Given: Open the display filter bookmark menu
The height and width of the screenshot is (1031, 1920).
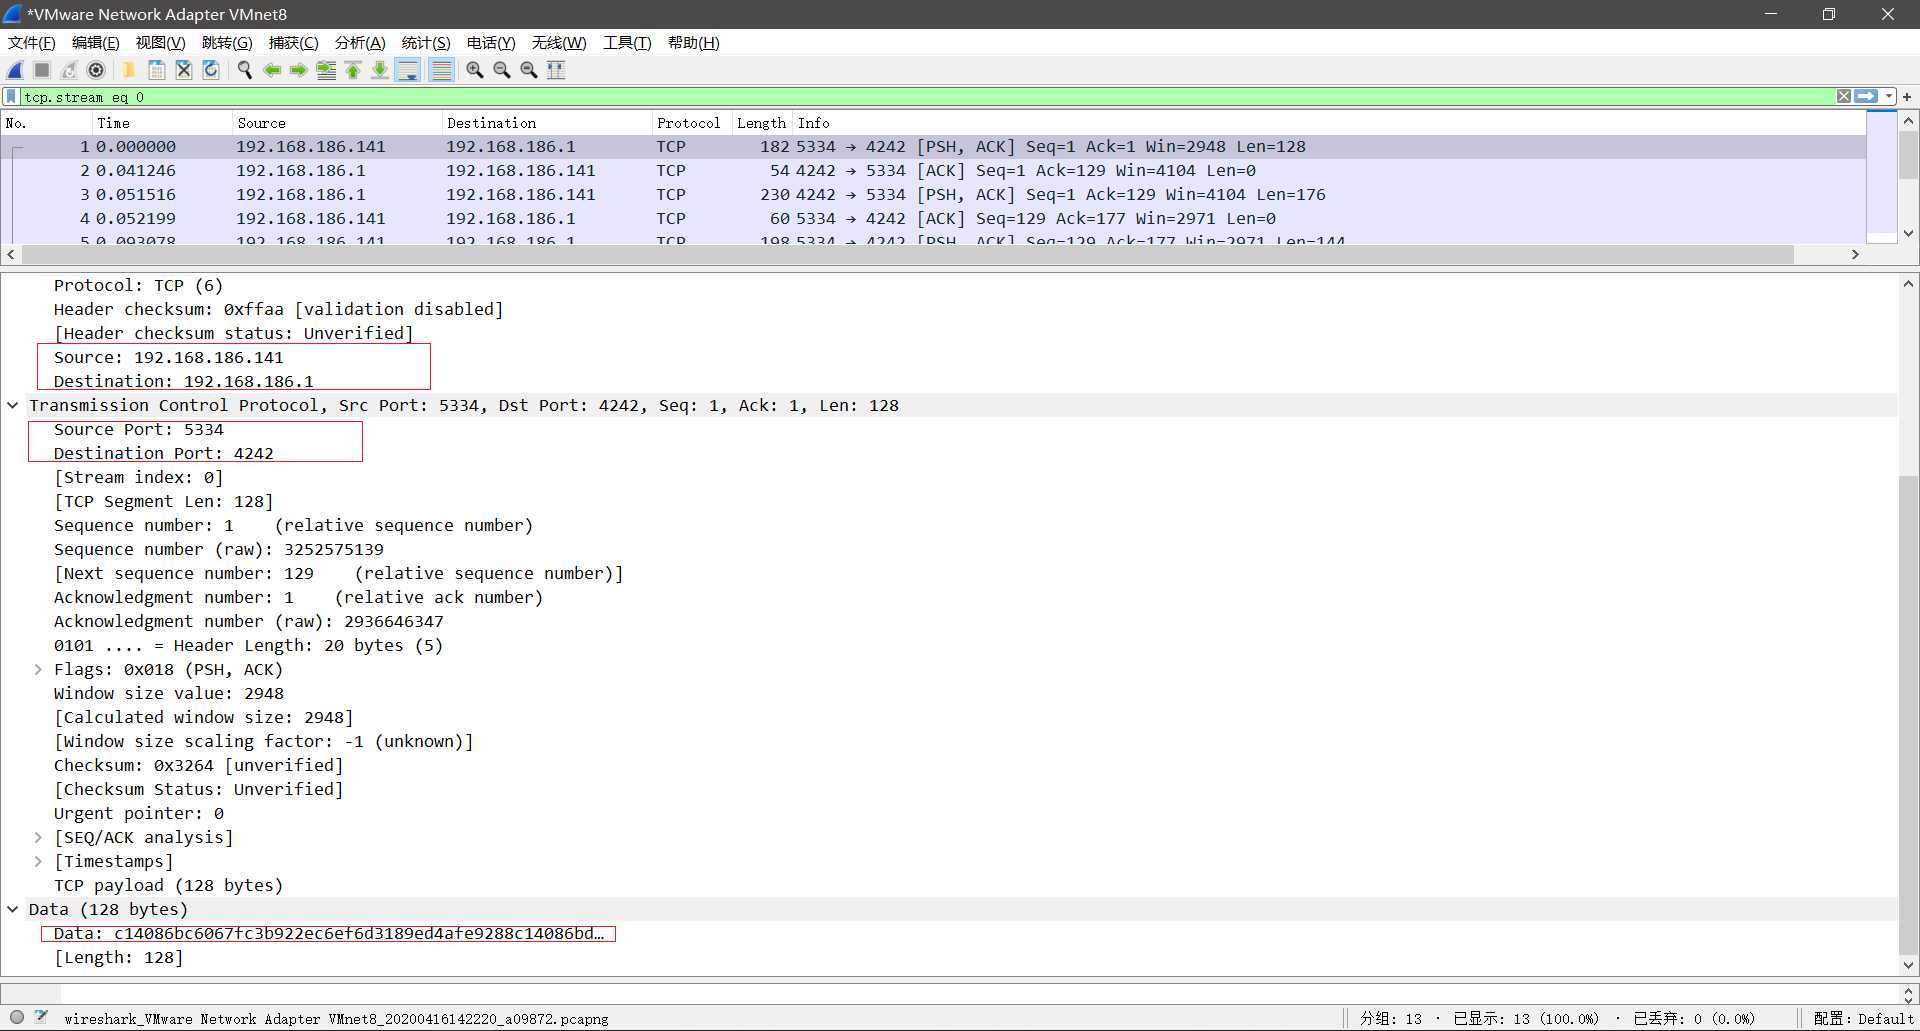Looking at the screenshot, I should pyautogui.click(x=11, y=97).
